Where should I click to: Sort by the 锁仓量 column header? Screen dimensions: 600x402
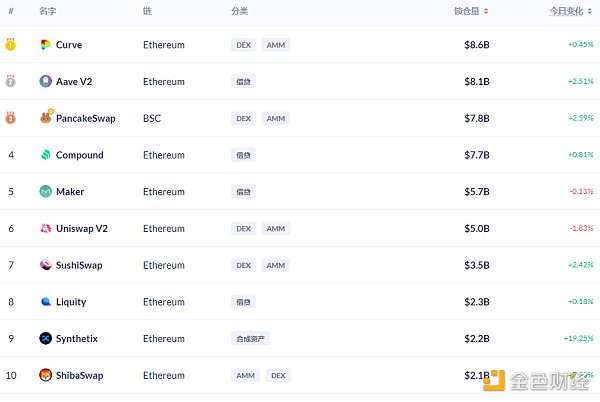472,11
